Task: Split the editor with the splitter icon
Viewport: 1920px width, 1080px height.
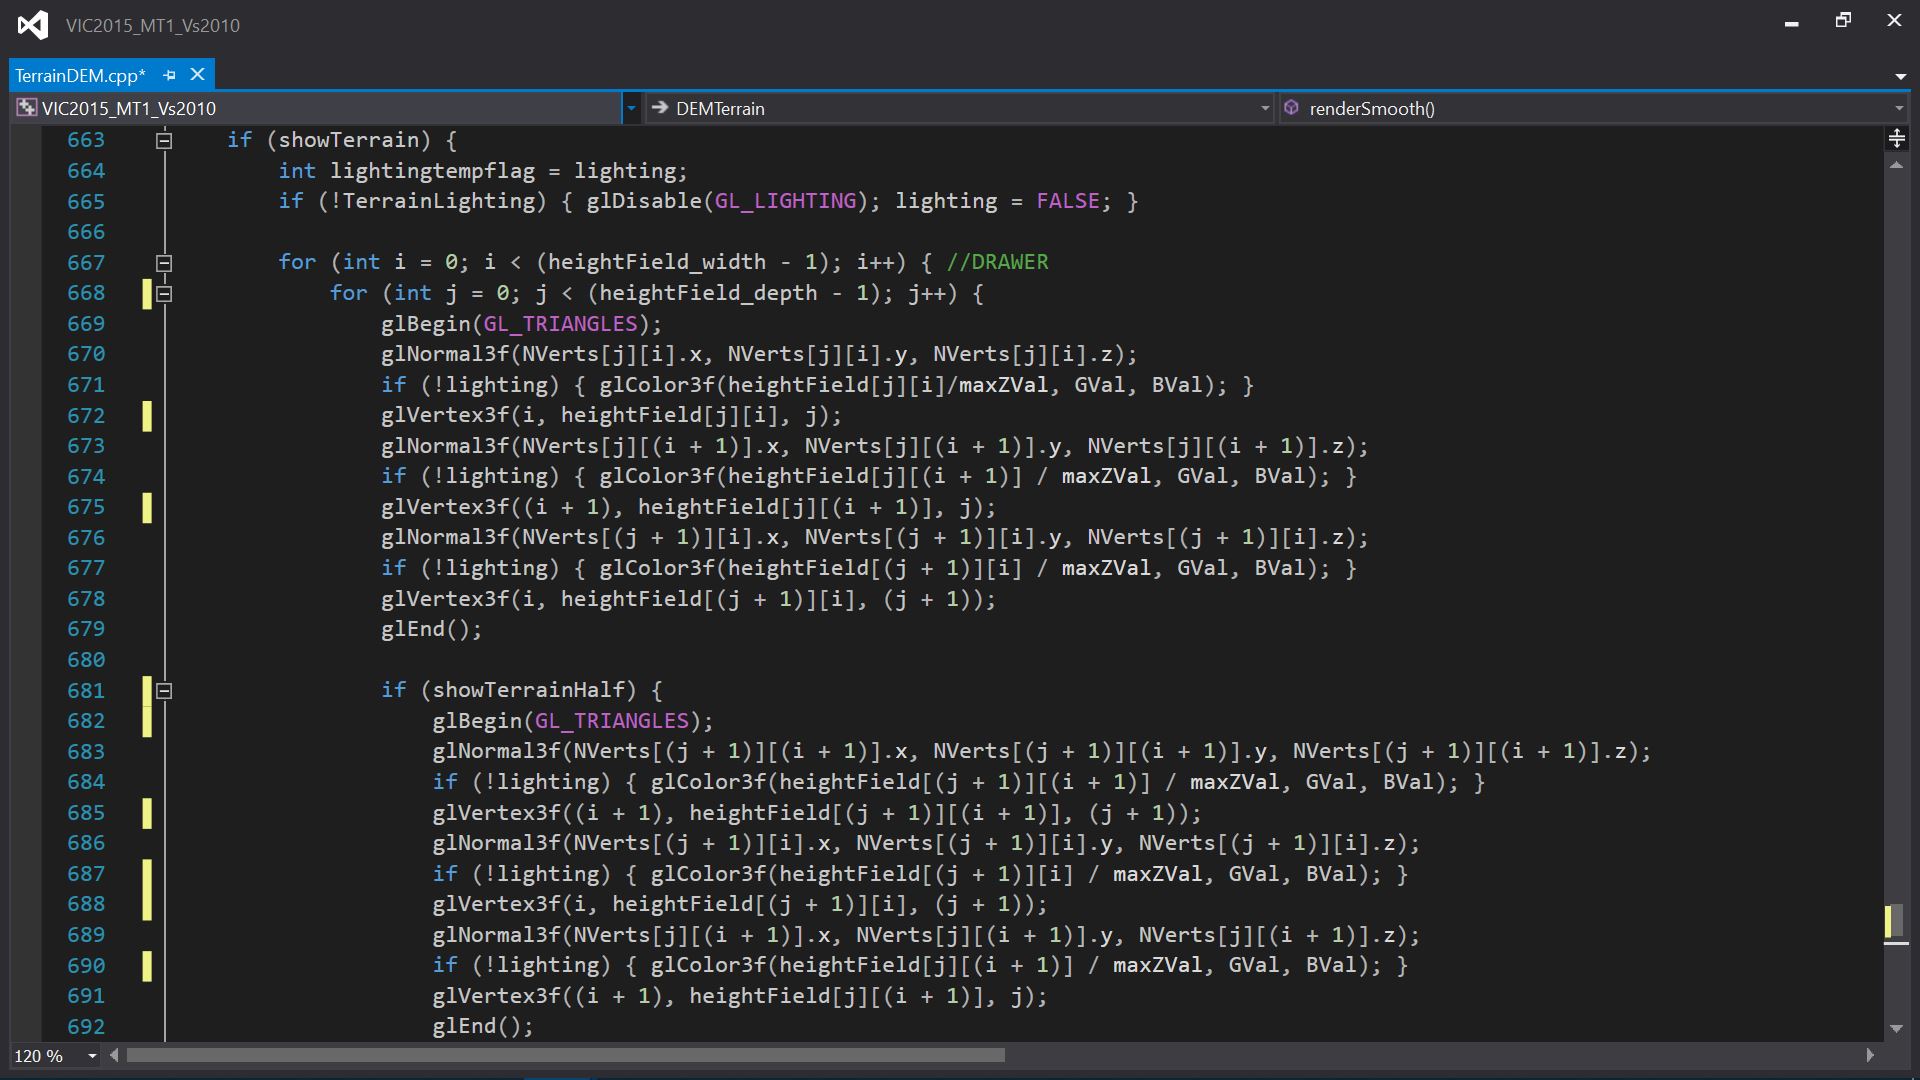Action: (x=1896, y=138)
